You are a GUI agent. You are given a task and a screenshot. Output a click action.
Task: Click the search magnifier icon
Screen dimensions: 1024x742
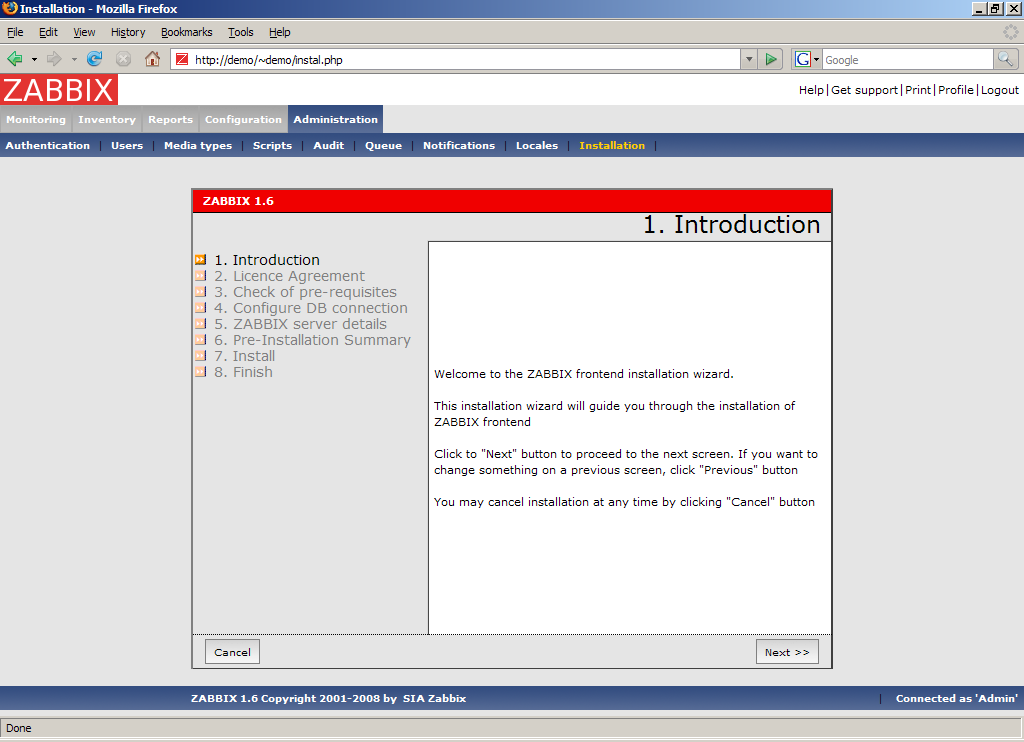pos(1006,59)
